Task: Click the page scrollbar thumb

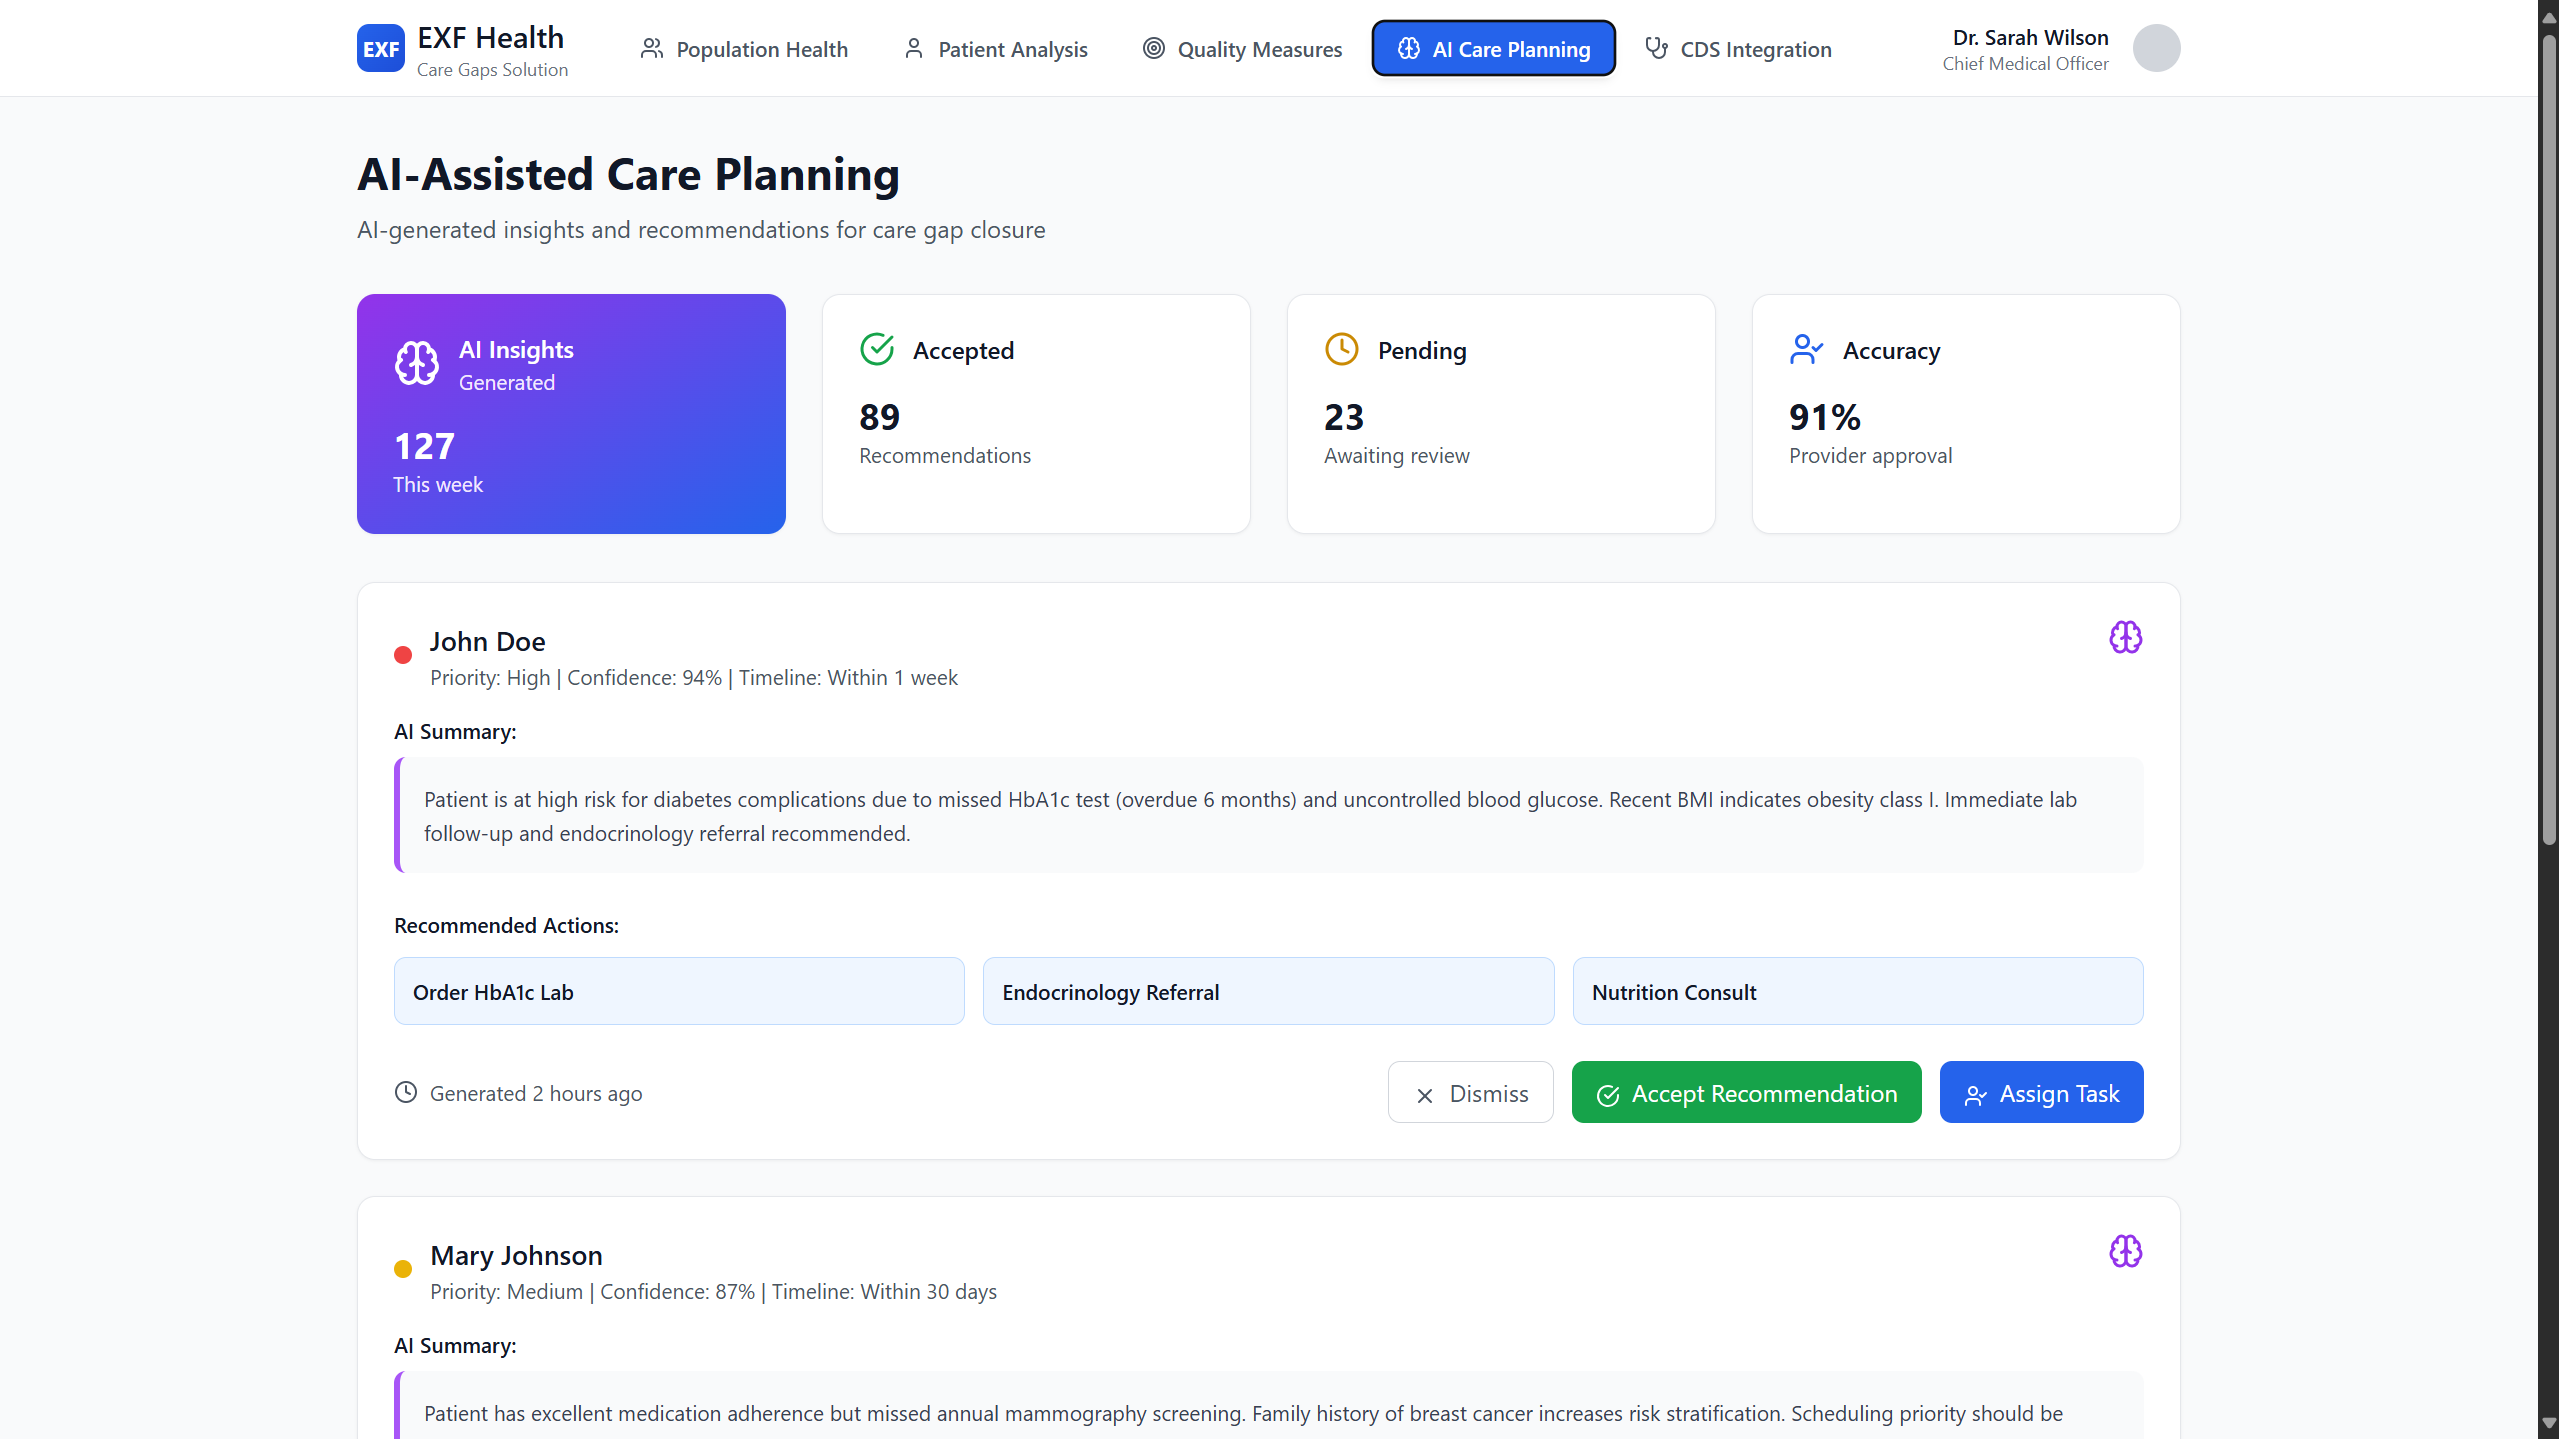Action: (2549, 440)
